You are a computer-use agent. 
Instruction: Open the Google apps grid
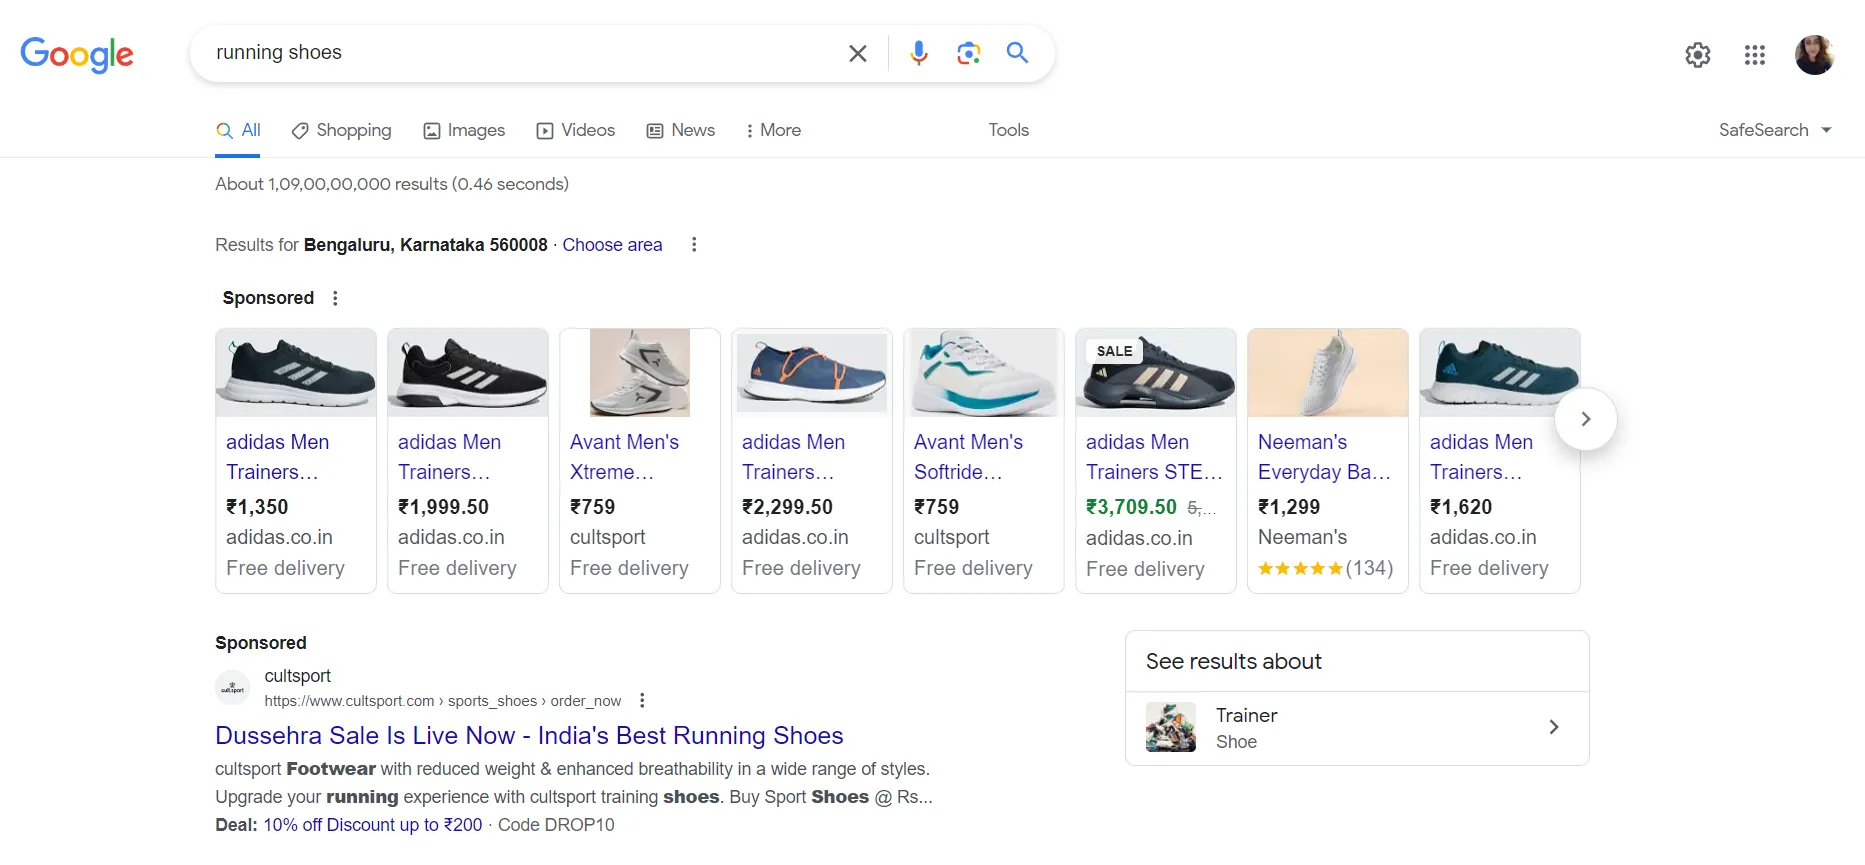tap(1755, 55)
